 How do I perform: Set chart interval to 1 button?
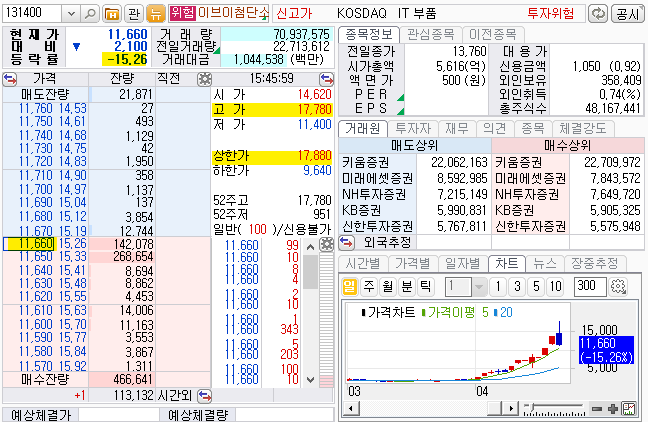click(498, 286)
